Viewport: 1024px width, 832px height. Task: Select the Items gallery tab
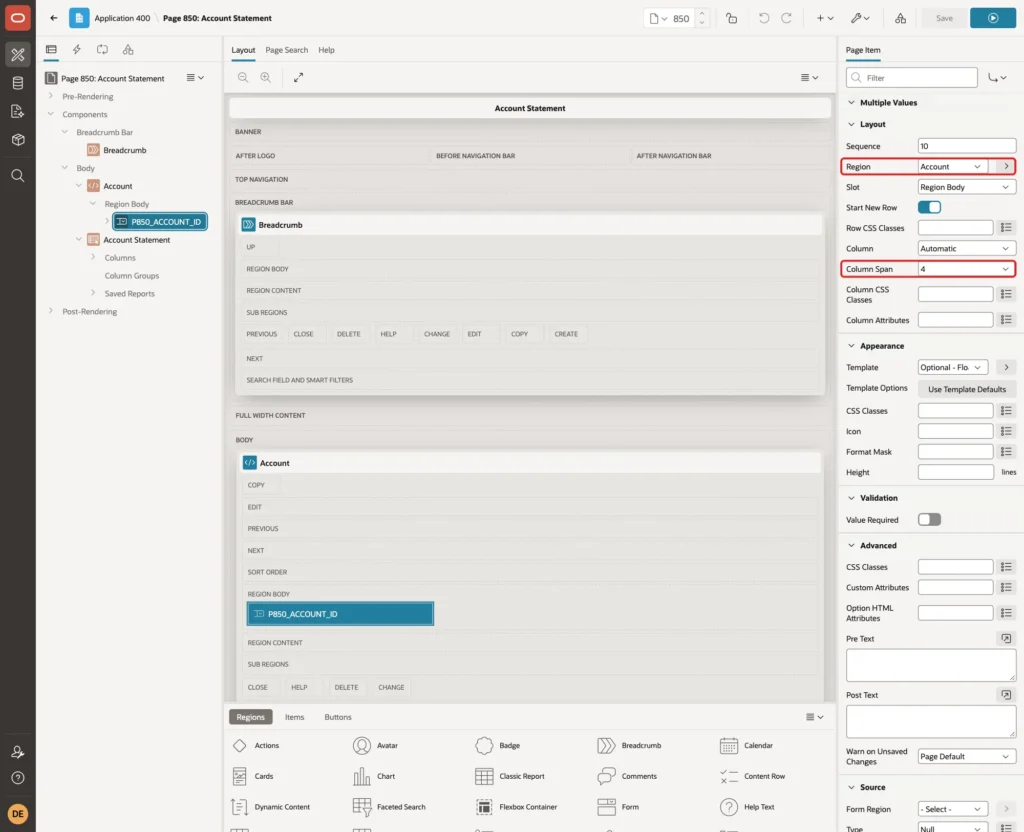click(x=295, y=716)
